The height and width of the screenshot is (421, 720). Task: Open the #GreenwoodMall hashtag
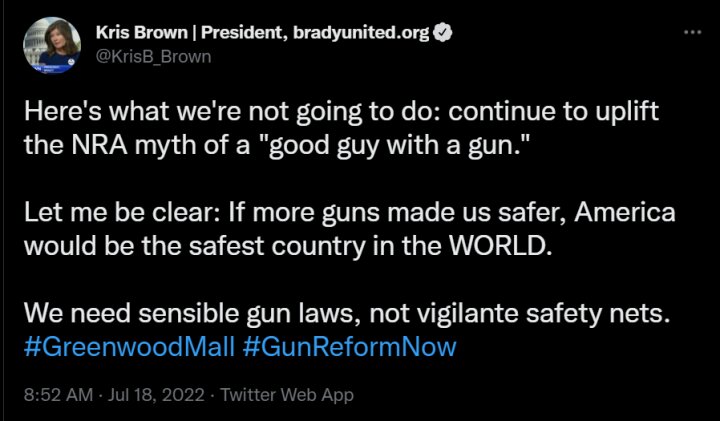pos(129,347)
